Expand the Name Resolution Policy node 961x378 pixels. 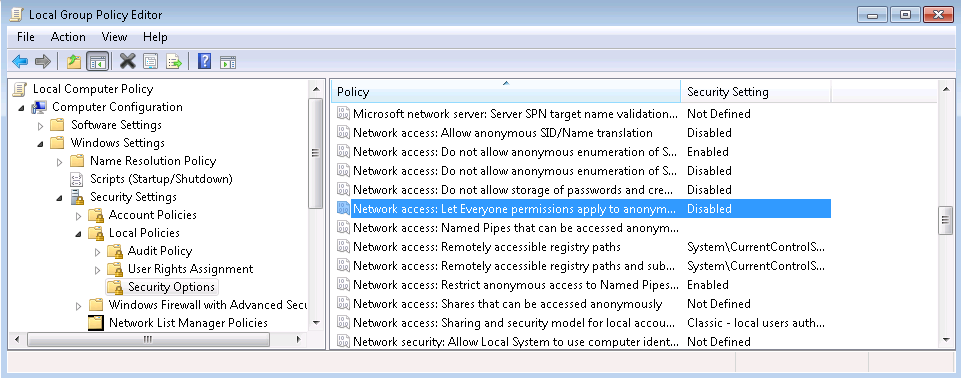click(x=59, y=162)
